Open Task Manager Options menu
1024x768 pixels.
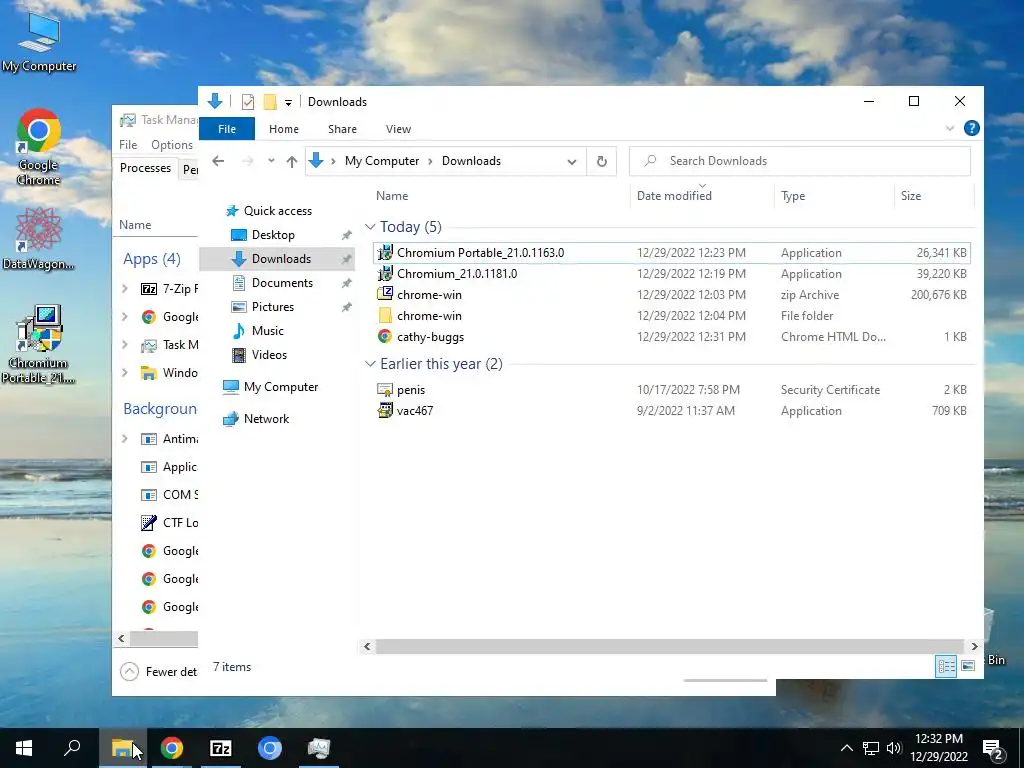pos(172,144)
